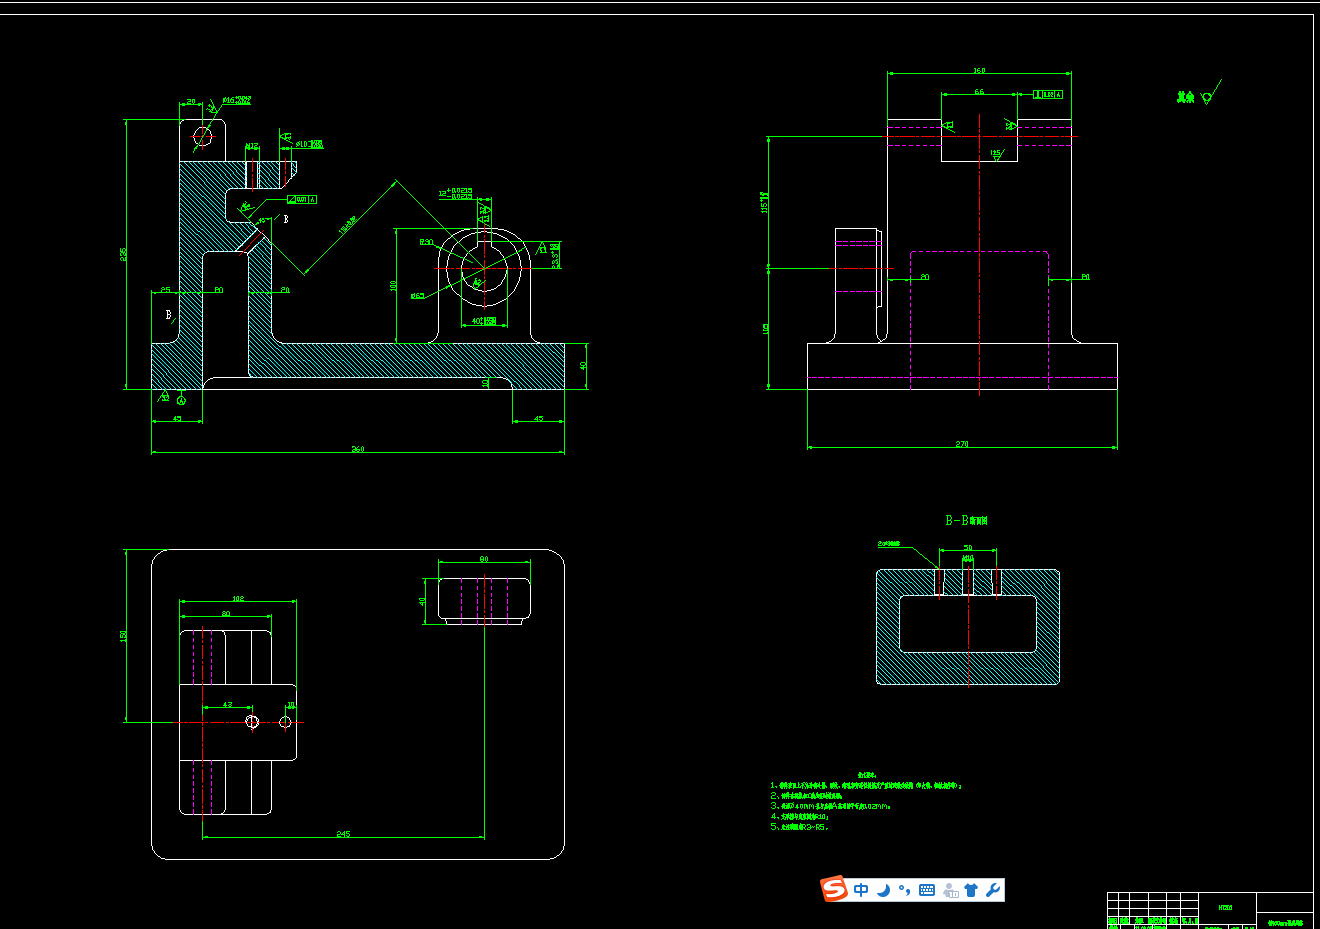Select the 245 dimension in the plan view
1320x929 pixels.
343,834
